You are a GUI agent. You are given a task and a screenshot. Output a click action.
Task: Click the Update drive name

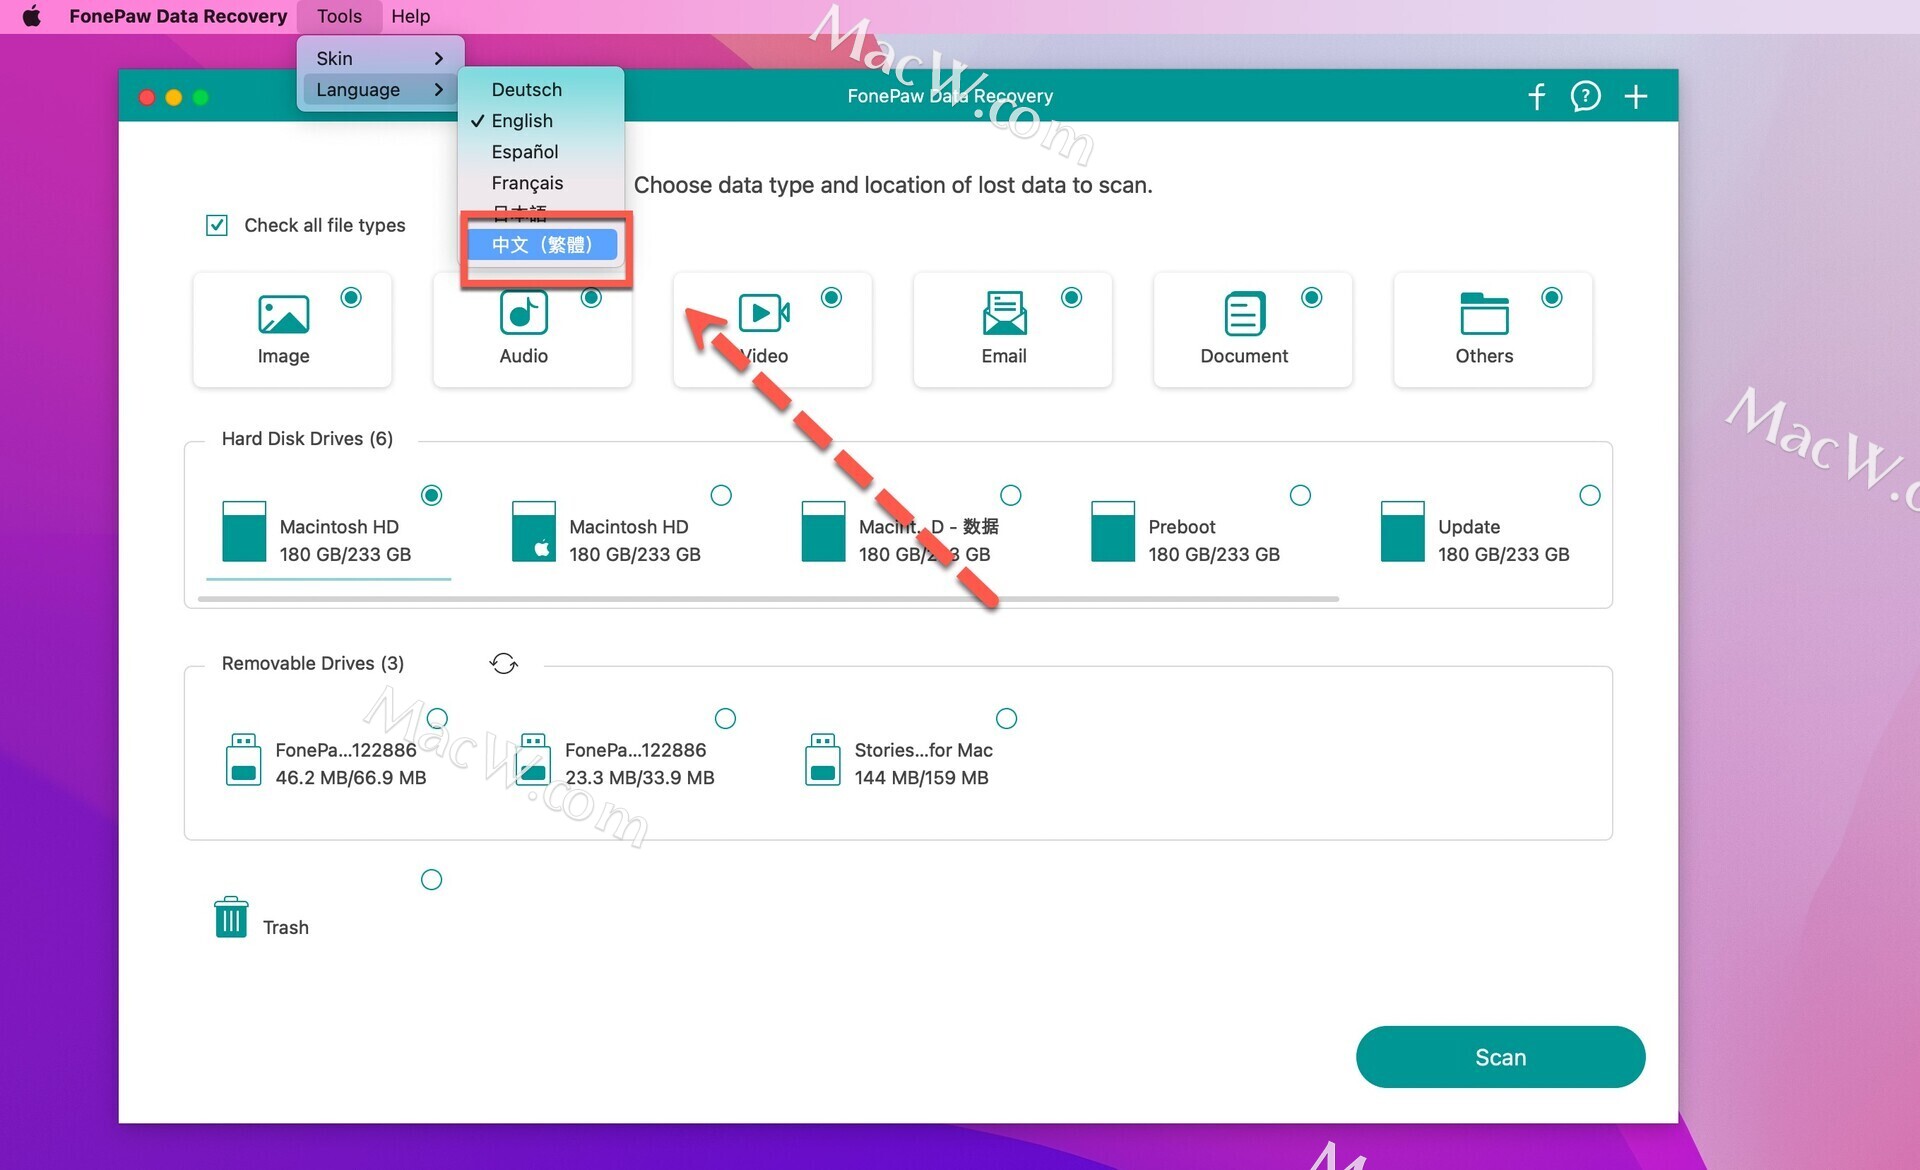[x=1468, y=526]
